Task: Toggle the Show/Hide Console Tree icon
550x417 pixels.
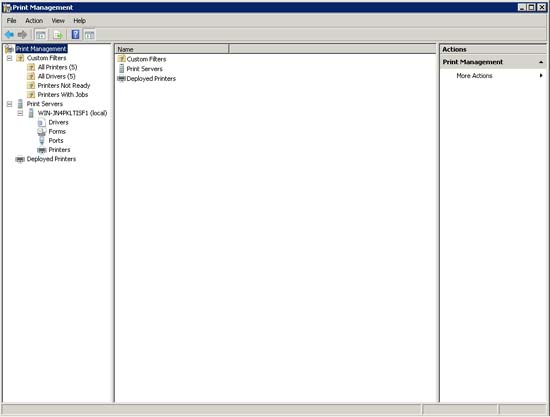Action: [x=41, y=35]
